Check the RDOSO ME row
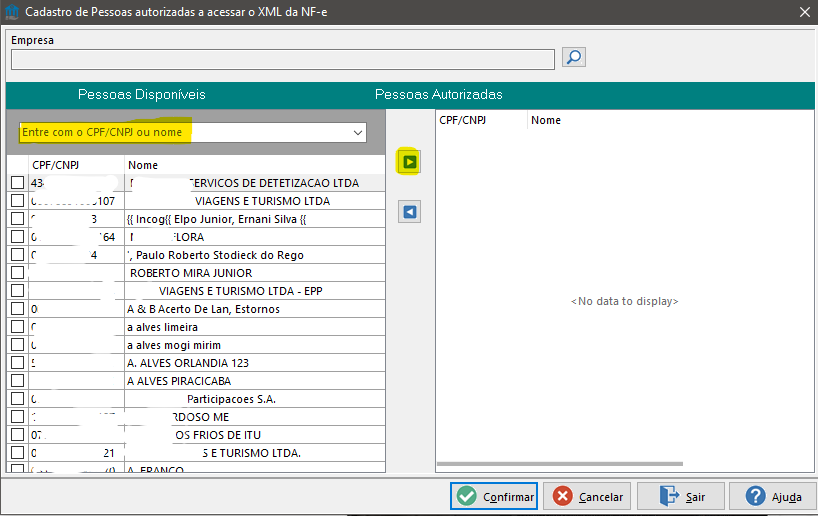Screen dimensions: 818x516 tap(18, 417)
